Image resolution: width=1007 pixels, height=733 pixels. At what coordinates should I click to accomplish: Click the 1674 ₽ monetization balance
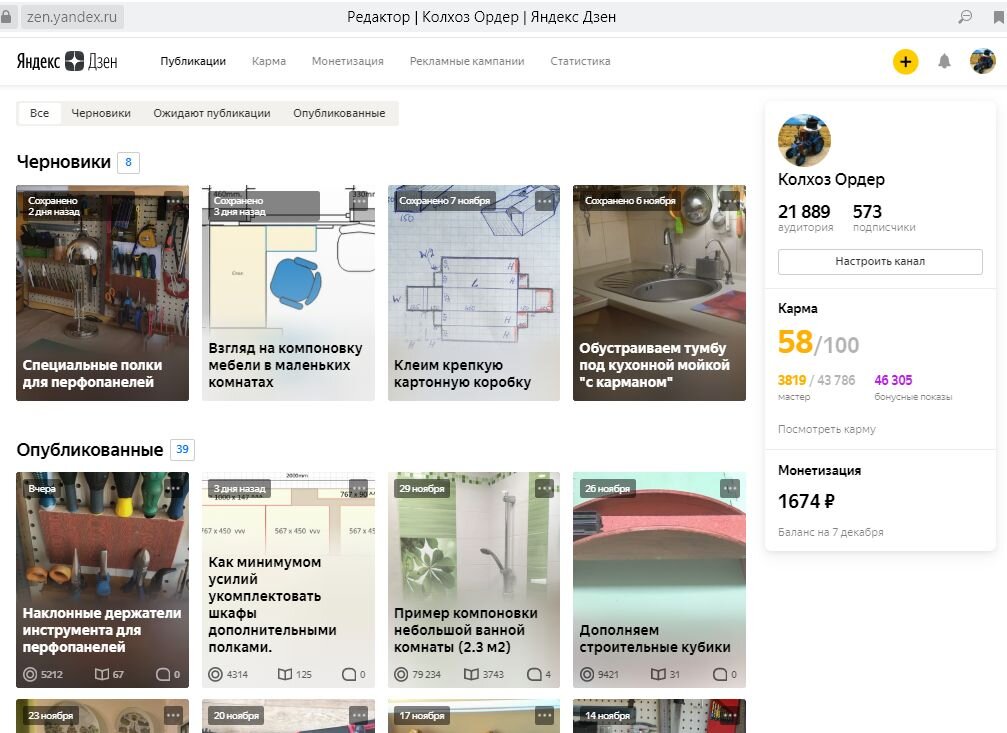pyautogui.click(x=806, y=501)
